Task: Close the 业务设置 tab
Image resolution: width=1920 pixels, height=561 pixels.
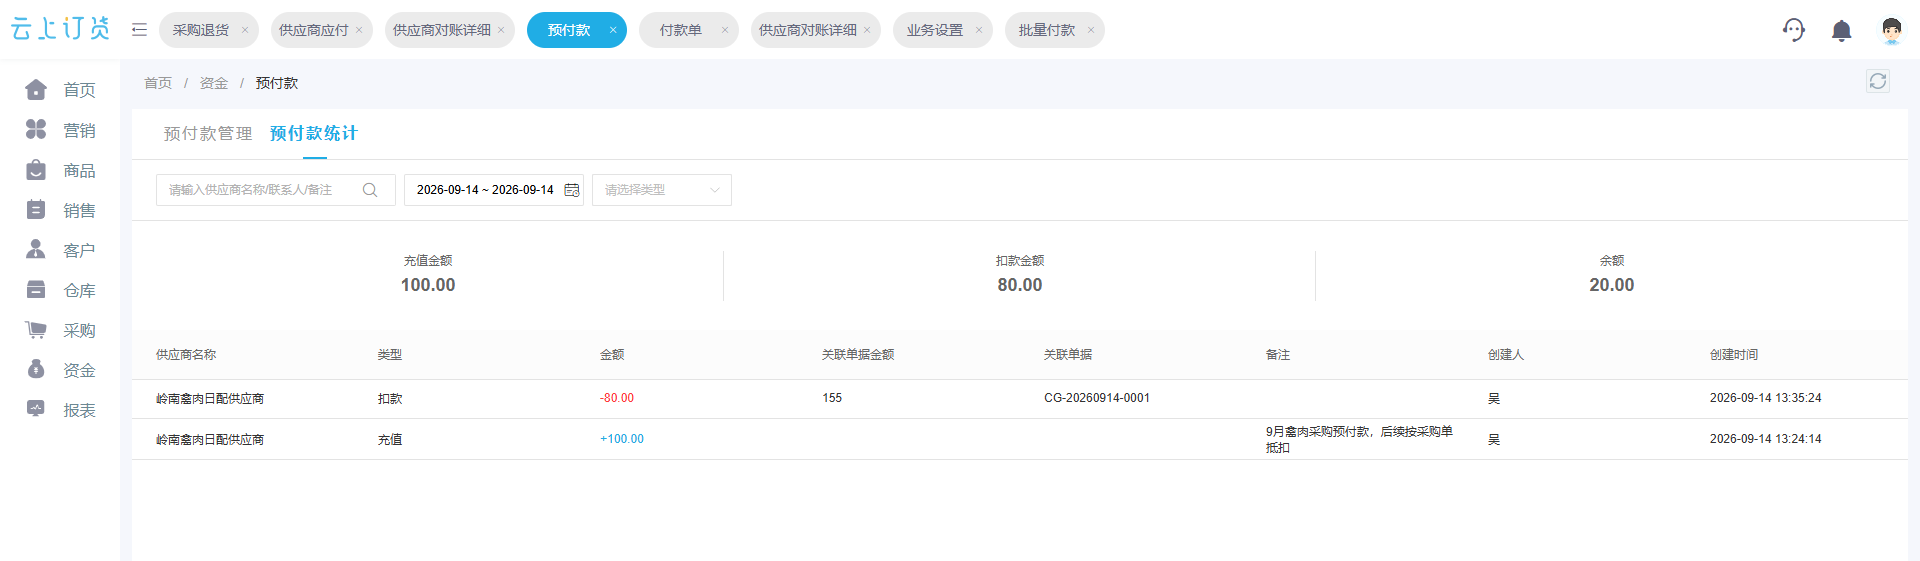Action: point(979,30)
